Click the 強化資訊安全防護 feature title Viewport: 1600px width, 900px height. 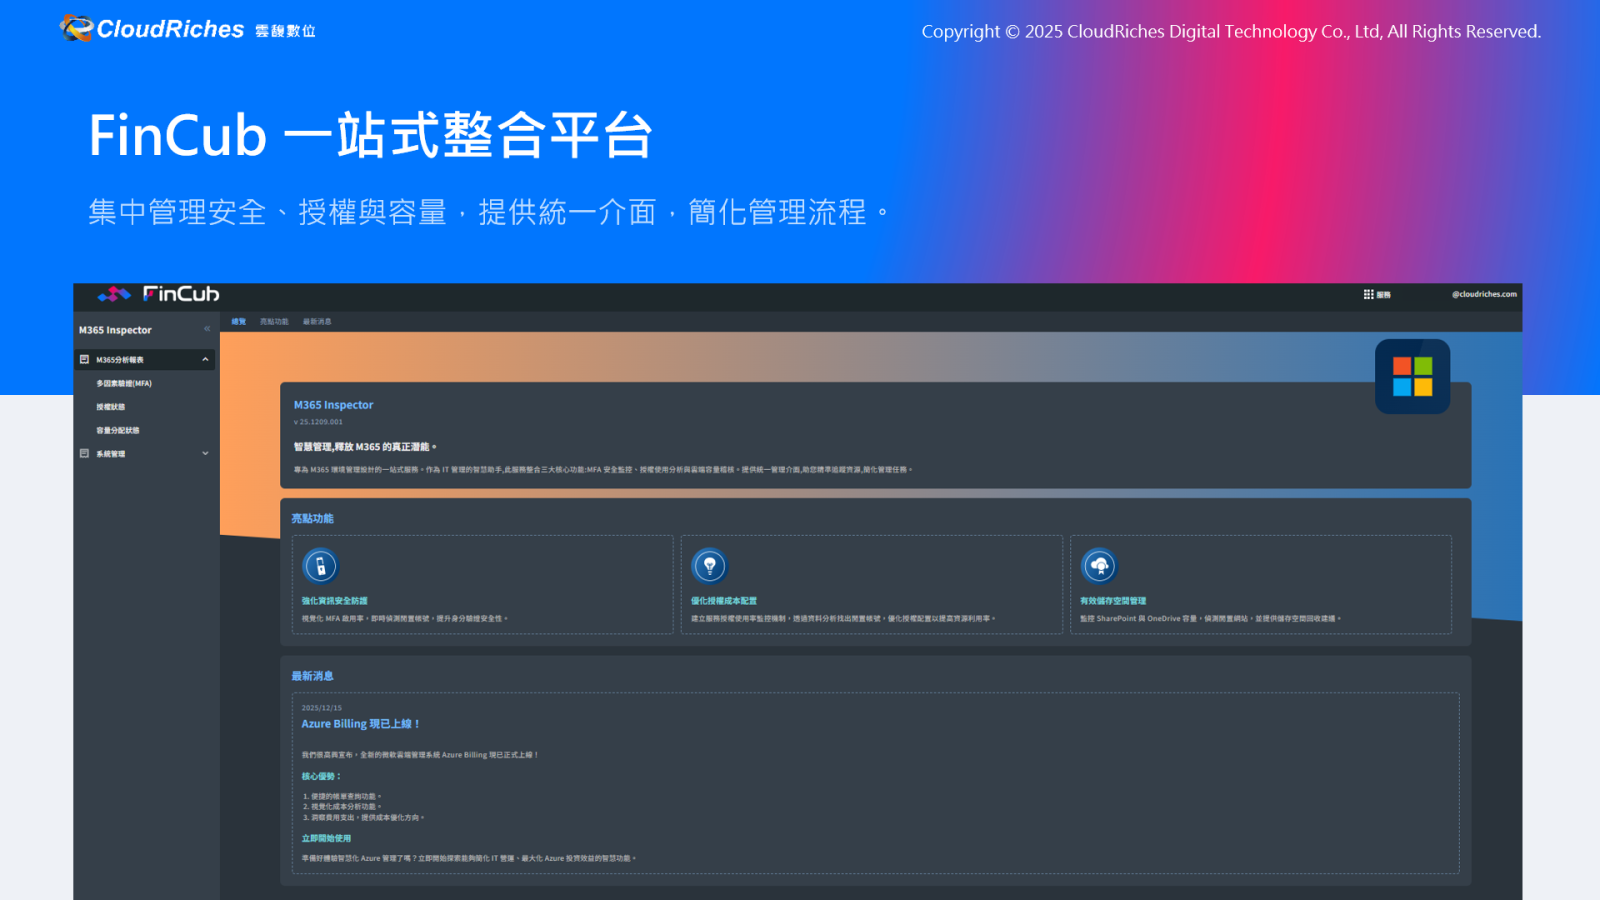tap(335, 601)
